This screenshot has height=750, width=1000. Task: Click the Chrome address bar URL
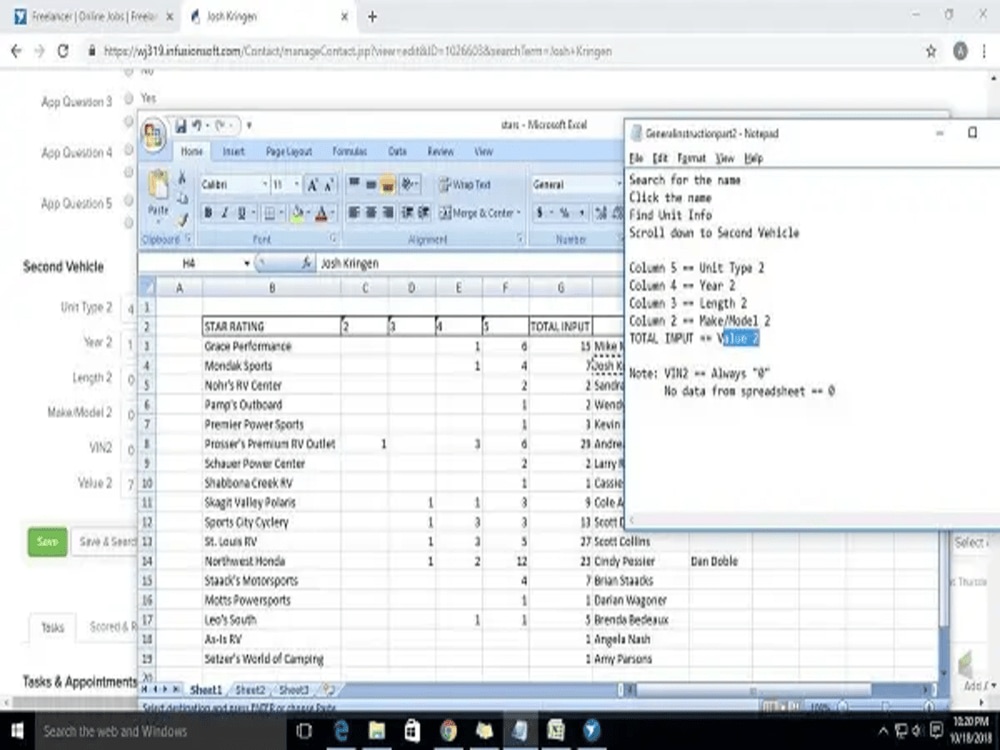tap(357, 51)
